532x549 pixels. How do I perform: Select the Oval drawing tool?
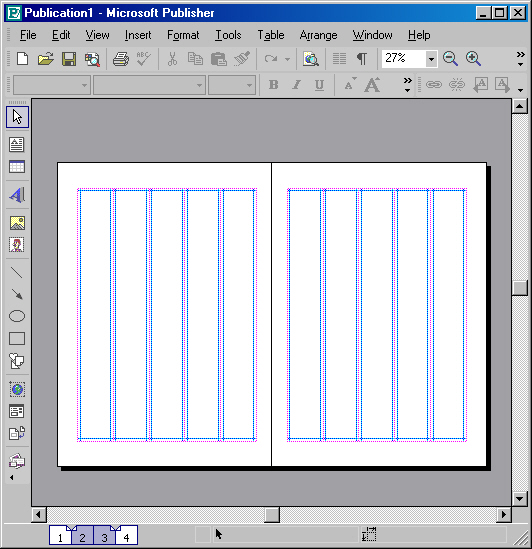click(x=17, y=316)
